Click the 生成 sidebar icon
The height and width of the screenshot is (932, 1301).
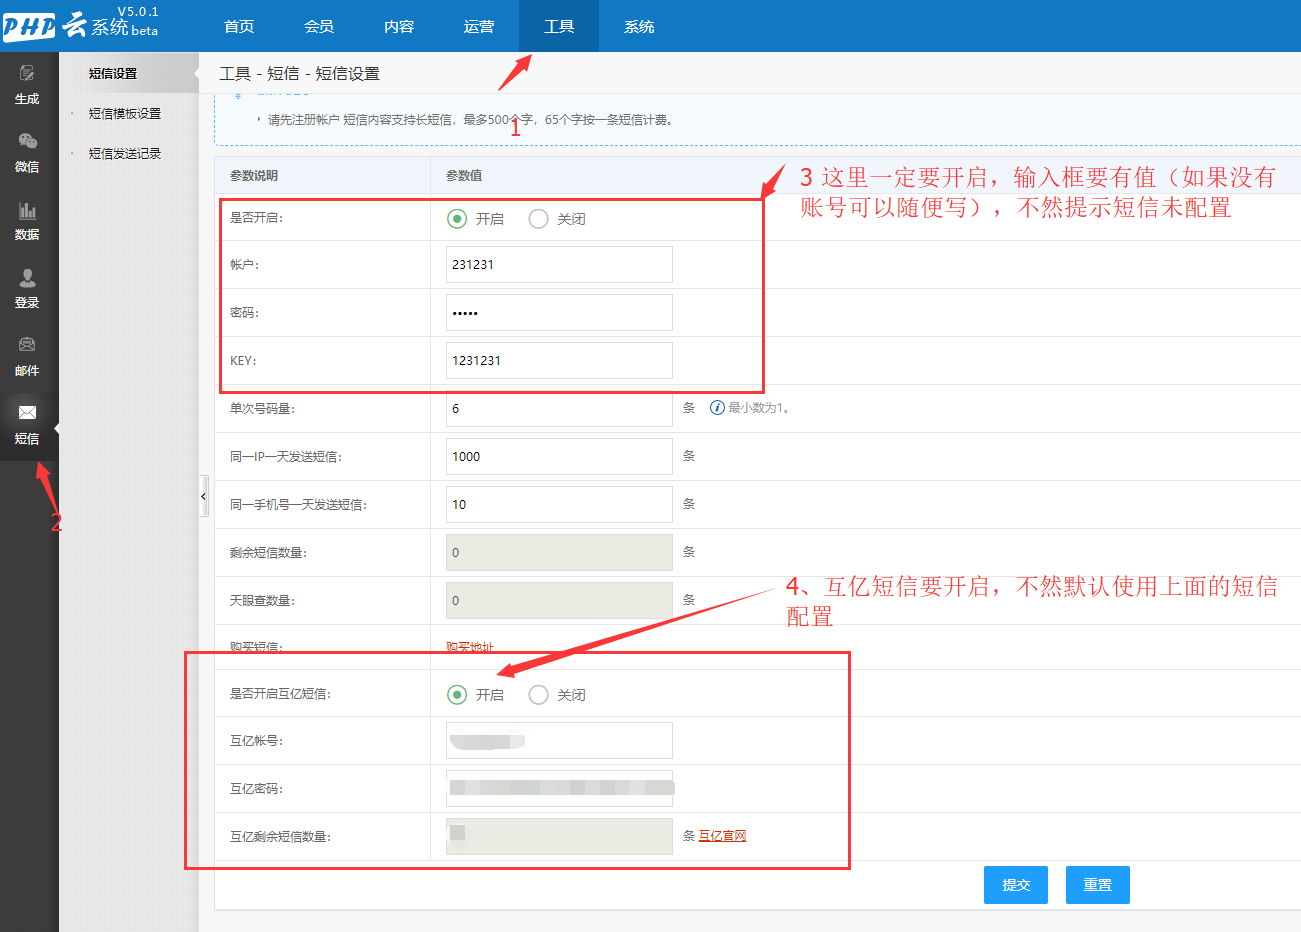(27, 74)
